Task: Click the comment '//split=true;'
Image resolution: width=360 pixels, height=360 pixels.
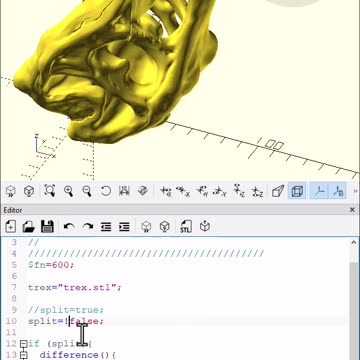Action: coord(66,310)
